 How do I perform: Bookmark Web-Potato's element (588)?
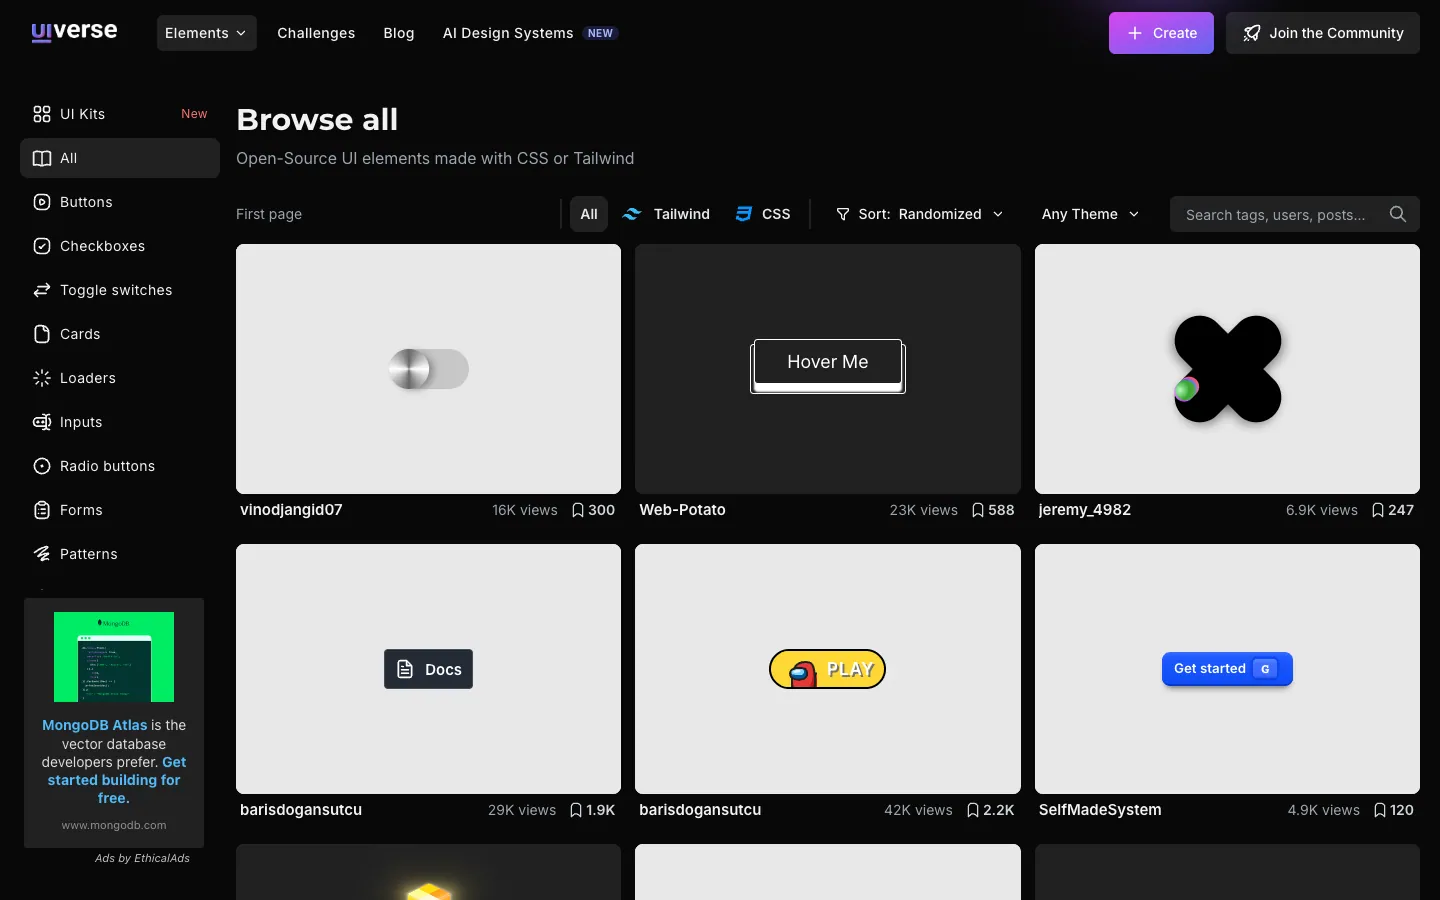tap(978, 510)
